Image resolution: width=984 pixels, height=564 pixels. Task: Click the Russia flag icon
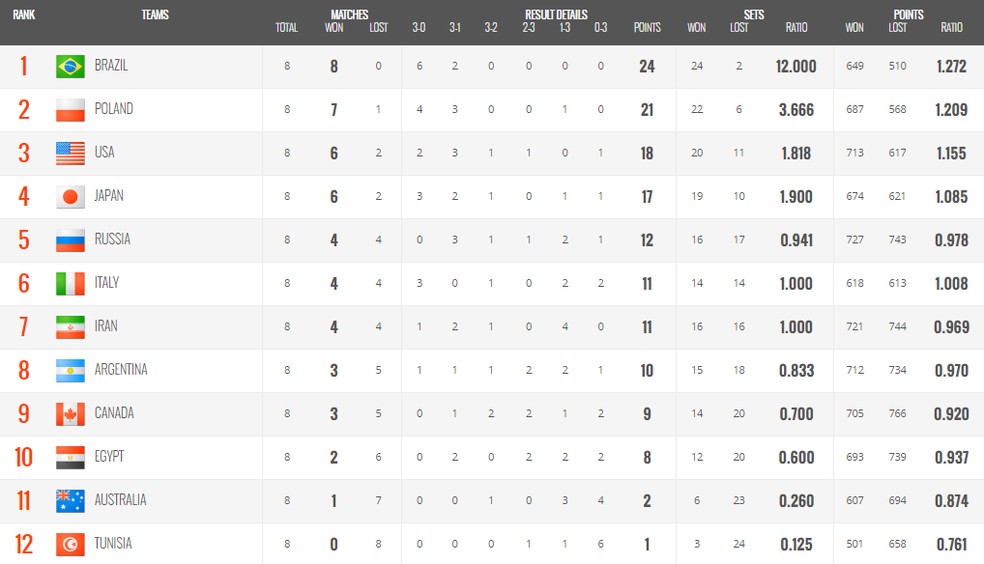coord(70,240)
